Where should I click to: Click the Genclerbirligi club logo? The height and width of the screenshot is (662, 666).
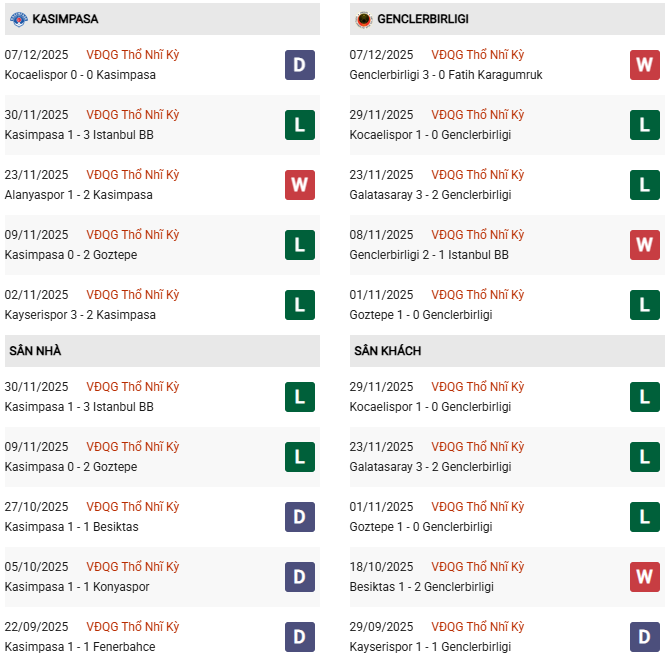[364, 19]
